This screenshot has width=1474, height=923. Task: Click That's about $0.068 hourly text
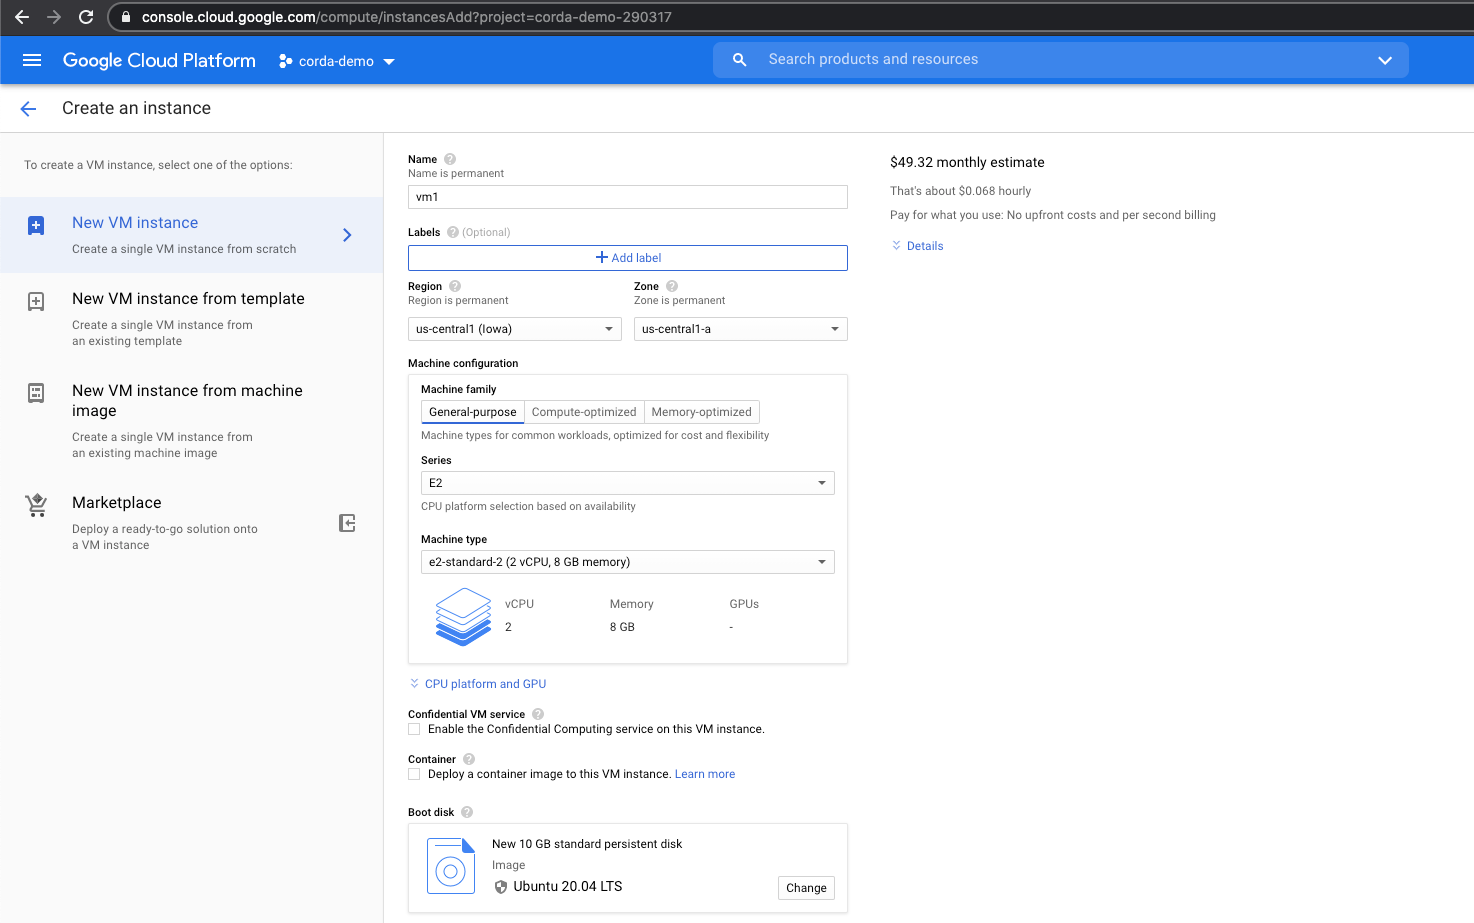pyautogui.click(x=960, y=191)
